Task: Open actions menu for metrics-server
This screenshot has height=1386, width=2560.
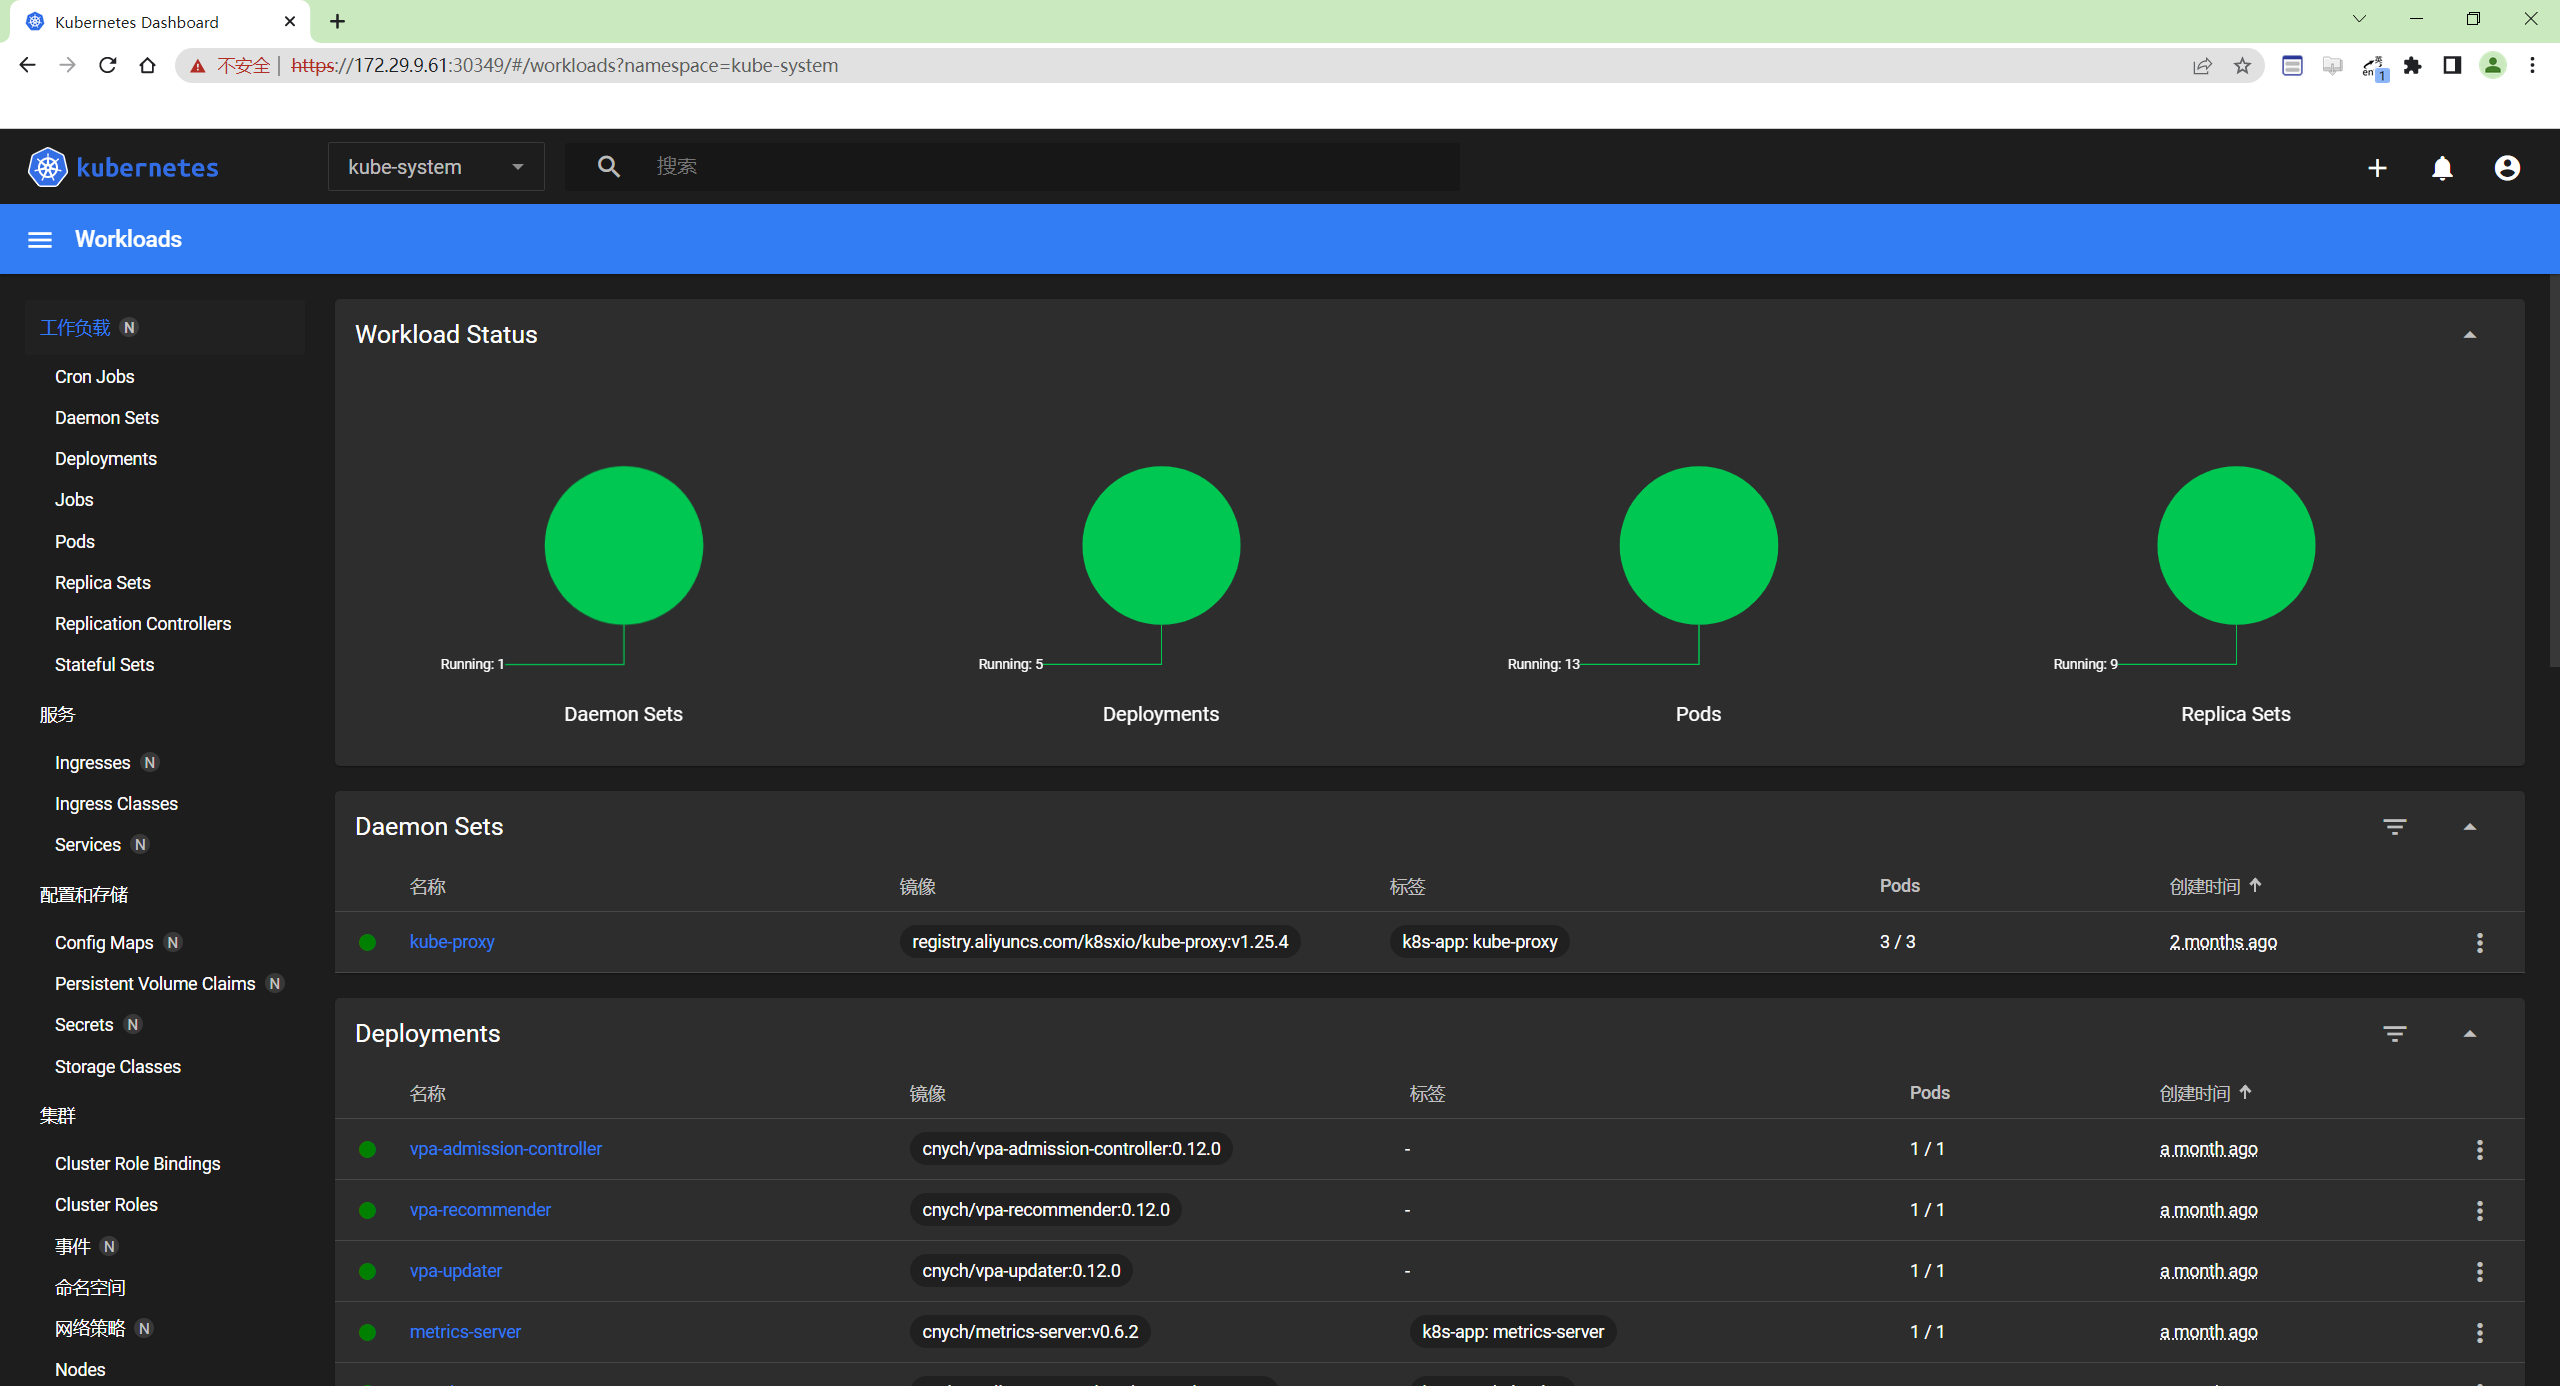Action: click(2479, 1332)
